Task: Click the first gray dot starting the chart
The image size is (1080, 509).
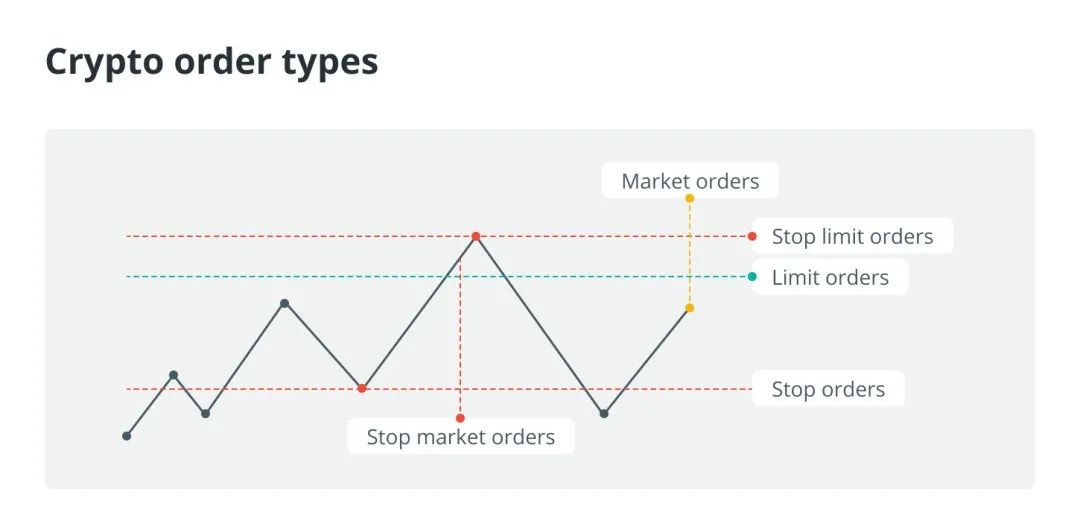Action: coord(127,436)
